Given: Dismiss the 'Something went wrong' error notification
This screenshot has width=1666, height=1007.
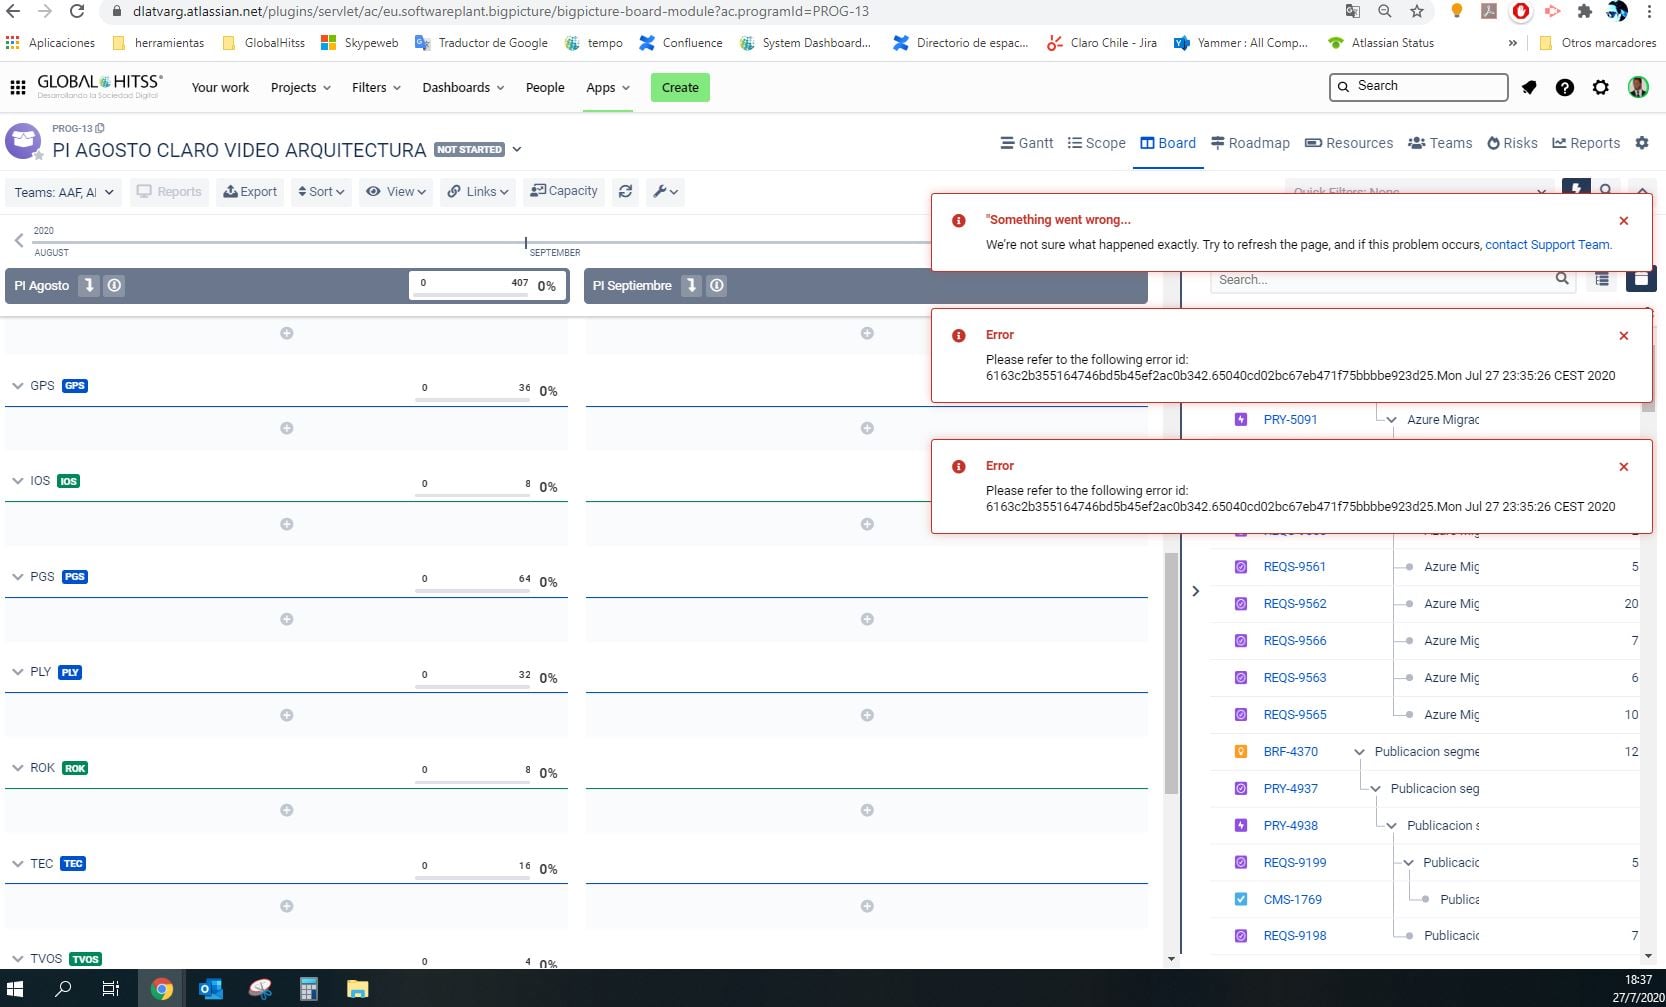Looking at the screenshot, I should pyautogui.click(x=1624, y=221).
